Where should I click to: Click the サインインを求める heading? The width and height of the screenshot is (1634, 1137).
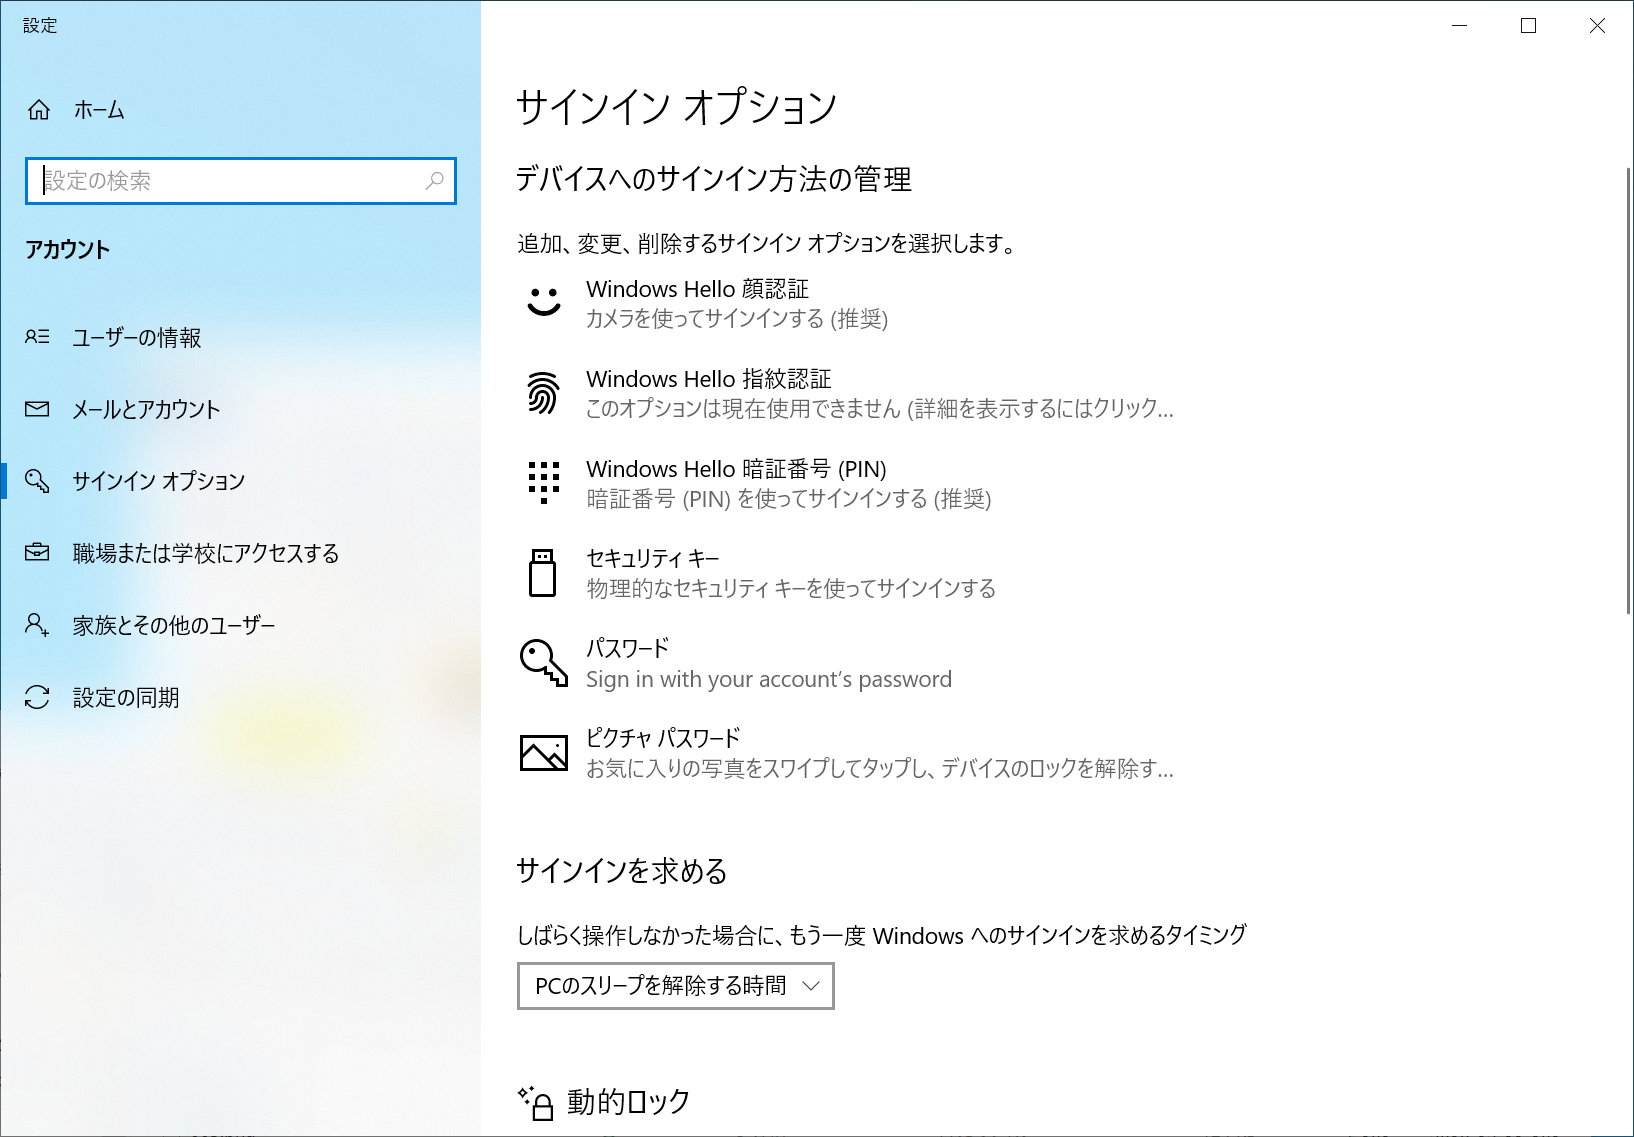click(x=622, y=871)
